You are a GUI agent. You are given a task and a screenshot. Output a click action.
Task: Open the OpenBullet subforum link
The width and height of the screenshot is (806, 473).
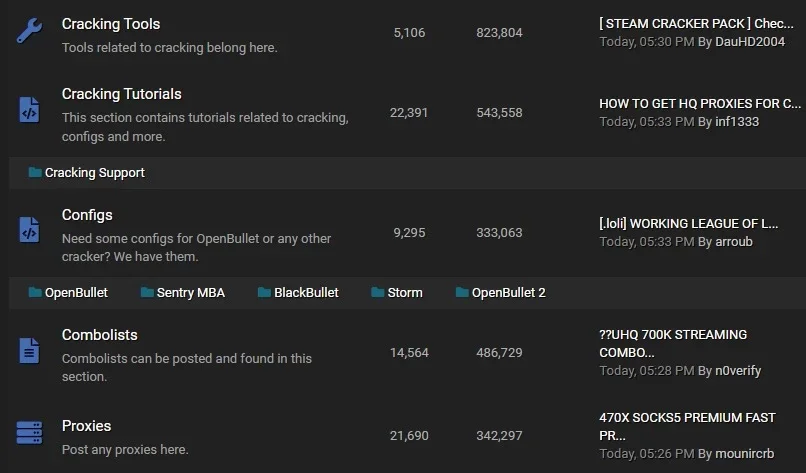76,293
